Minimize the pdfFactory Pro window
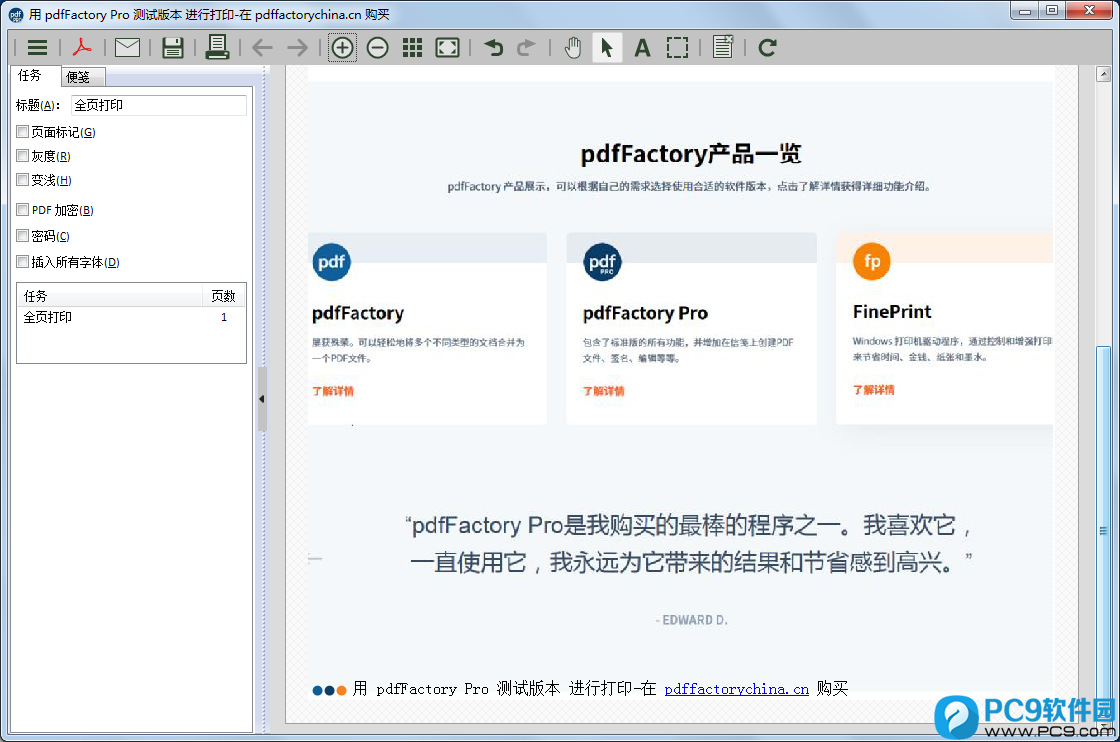The height and width of the screenshot is (742, 1120). pos(1026,11)
